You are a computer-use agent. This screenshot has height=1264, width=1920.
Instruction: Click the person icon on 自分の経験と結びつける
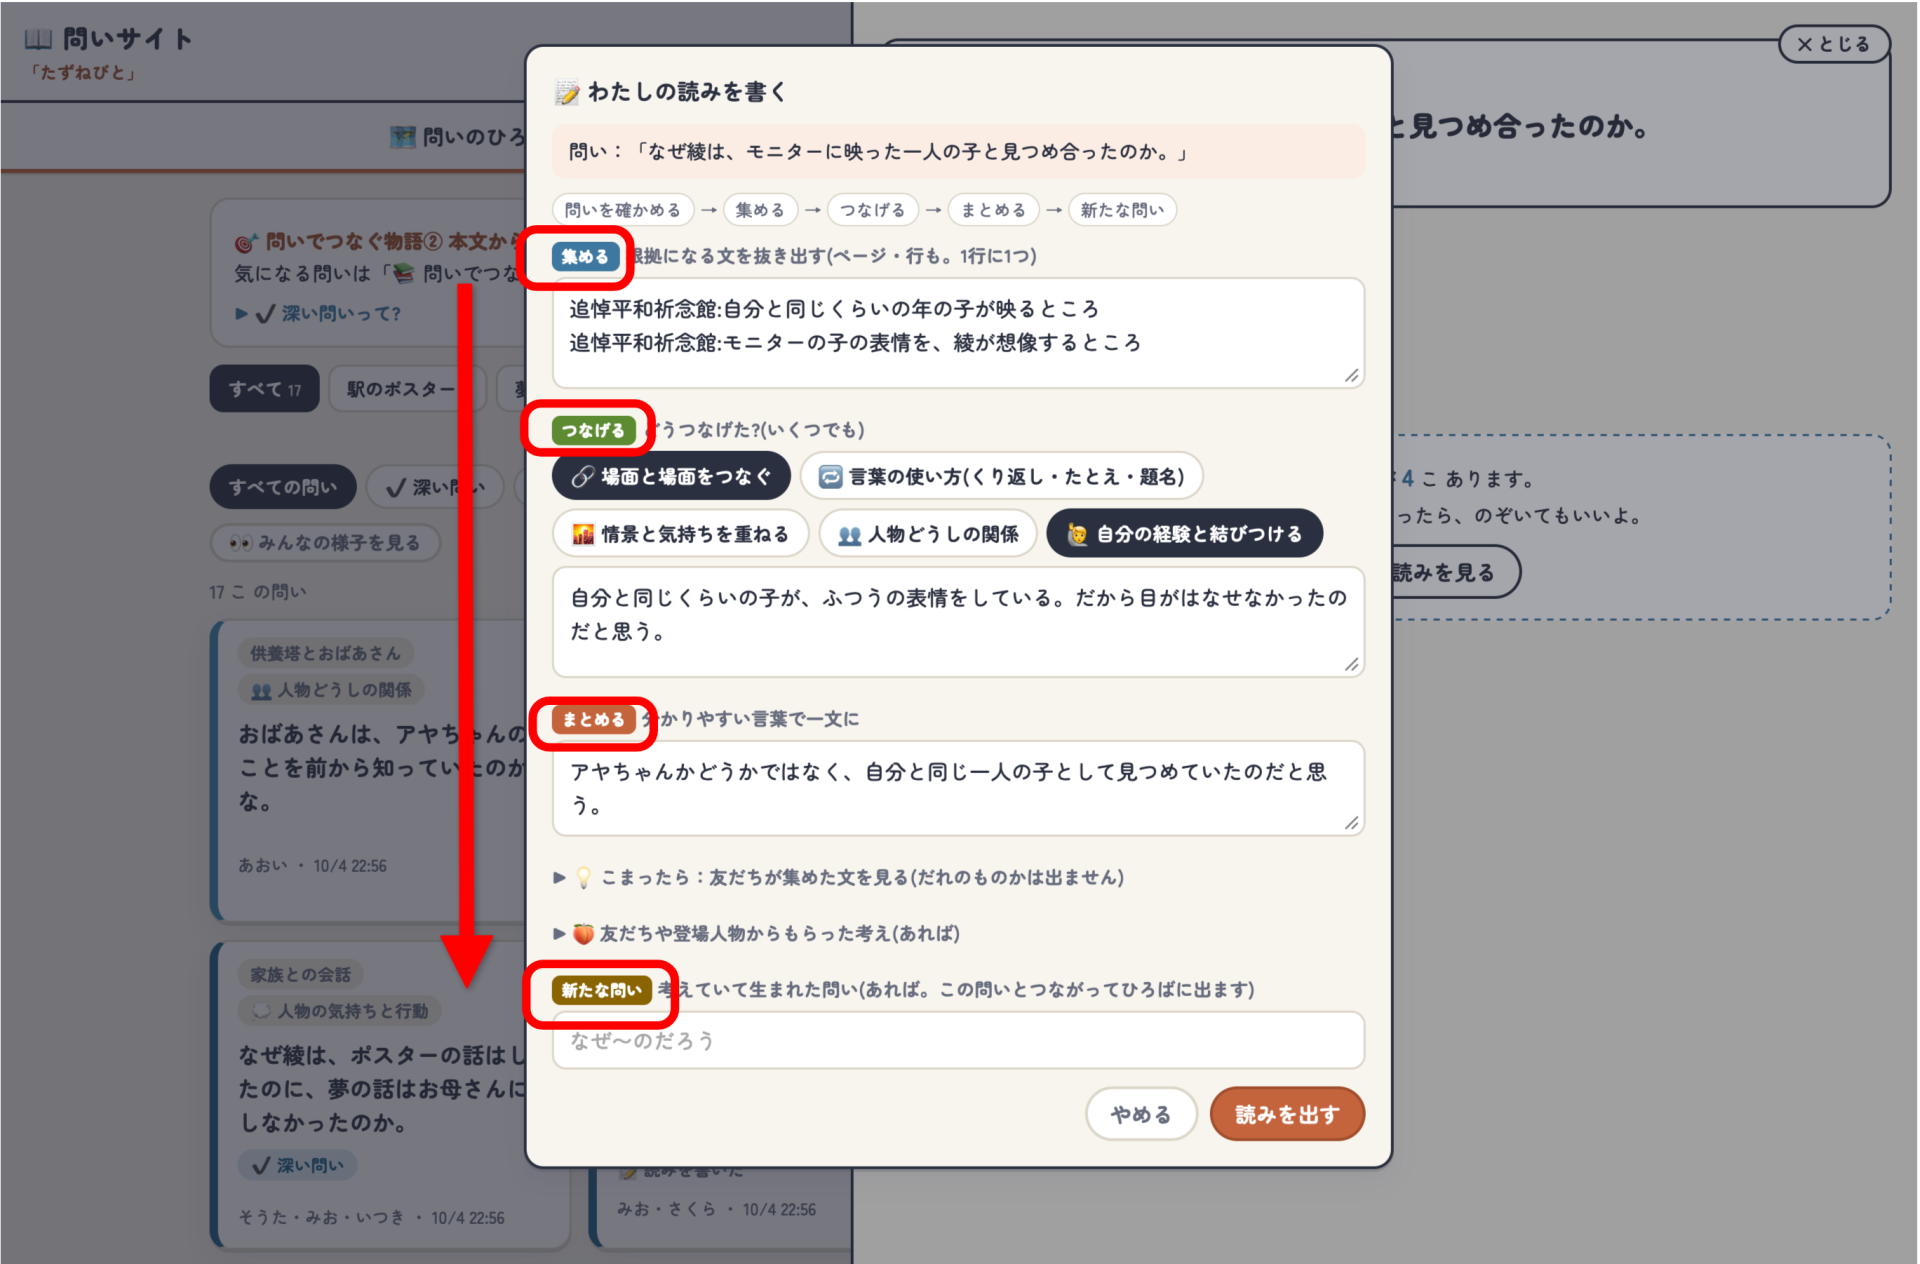pos(1077,534)
